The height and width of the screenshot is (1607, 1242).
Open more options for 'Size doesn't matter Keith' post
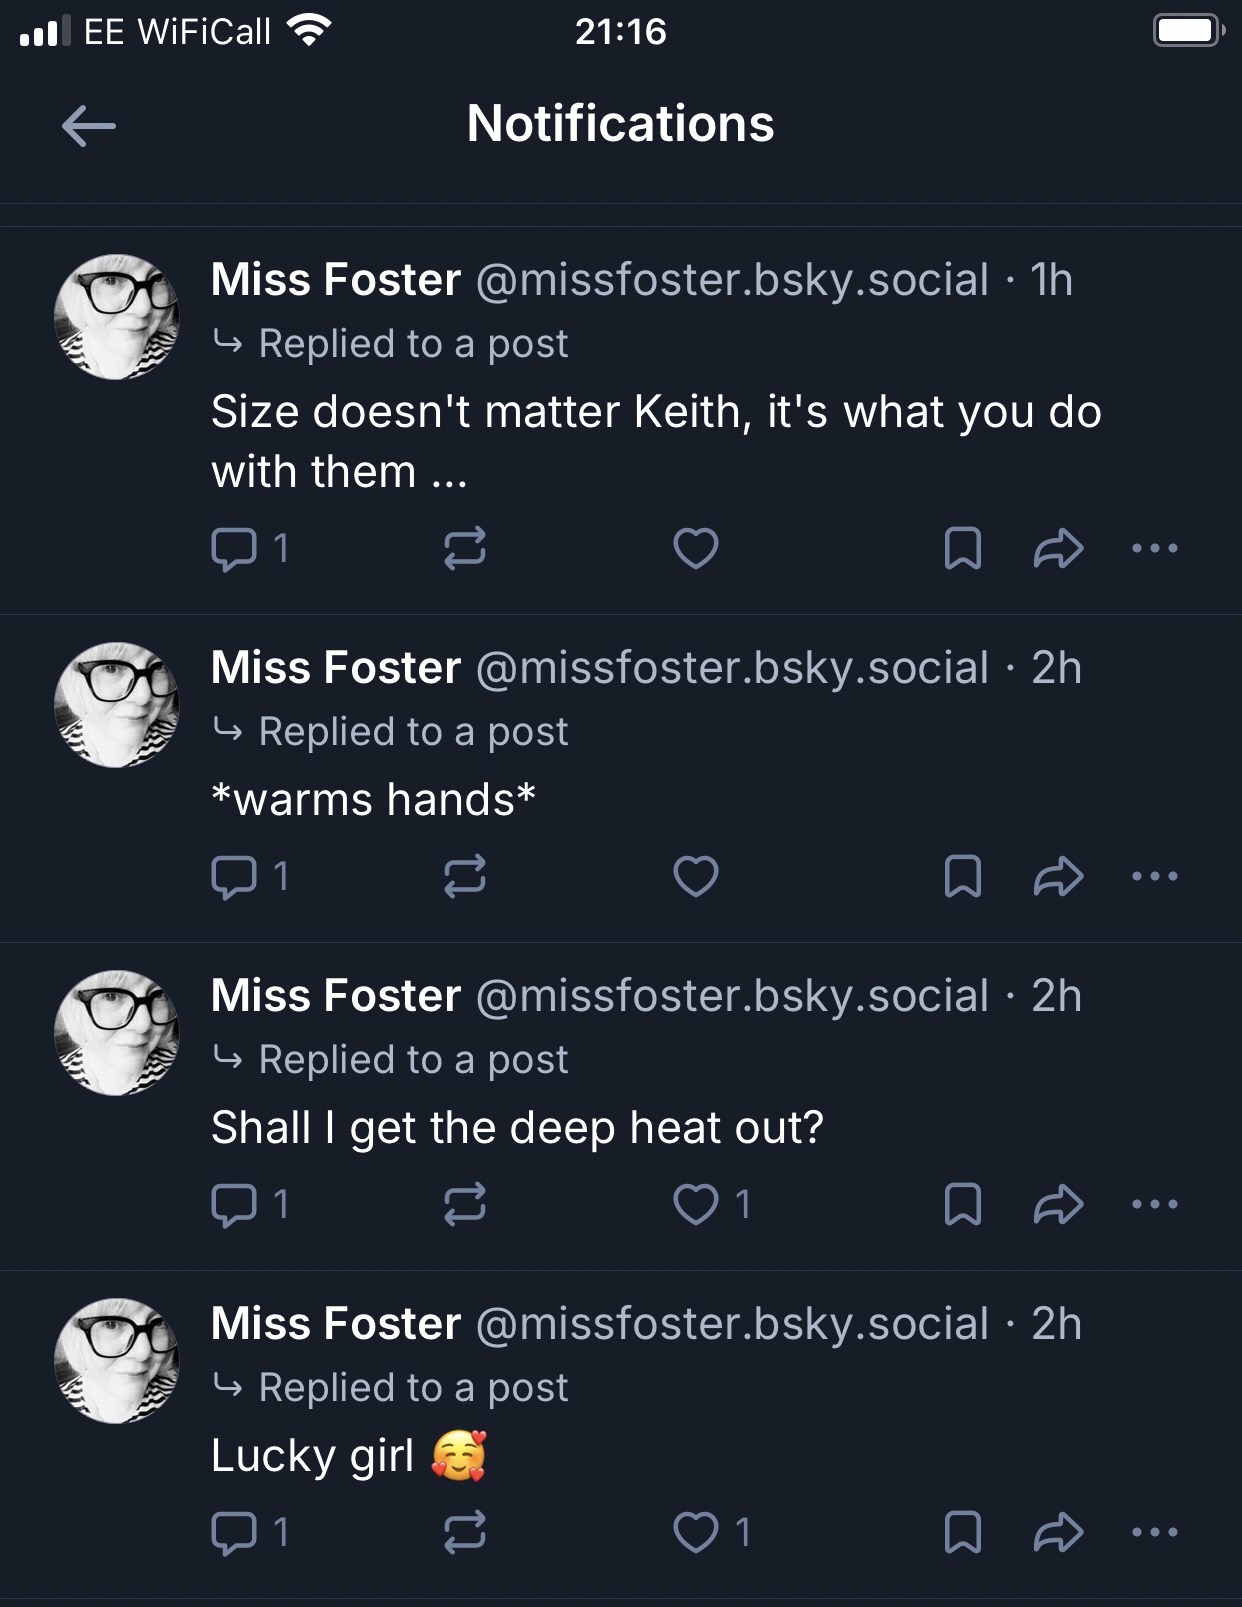[x=1155, y=548]
